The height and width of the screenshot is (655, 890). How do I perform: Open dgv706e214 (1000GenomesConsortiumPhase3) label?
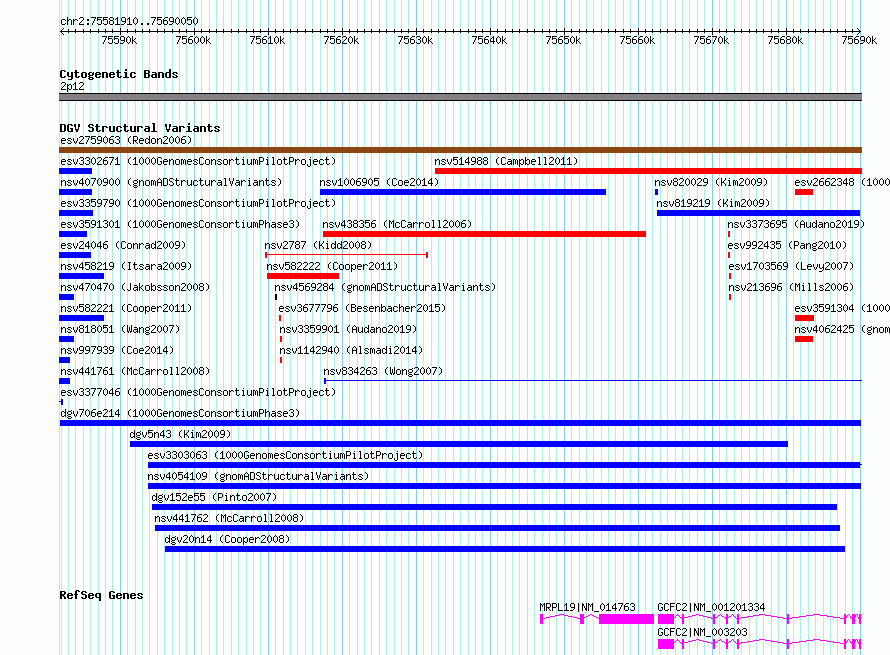click(180, 413)
